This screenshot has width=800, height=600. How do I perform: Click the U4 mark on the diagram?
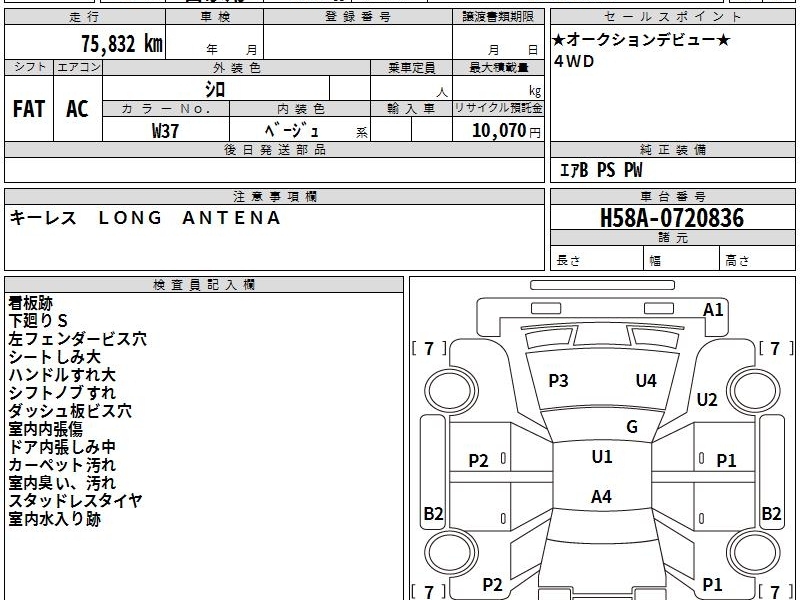pos(646,381)
